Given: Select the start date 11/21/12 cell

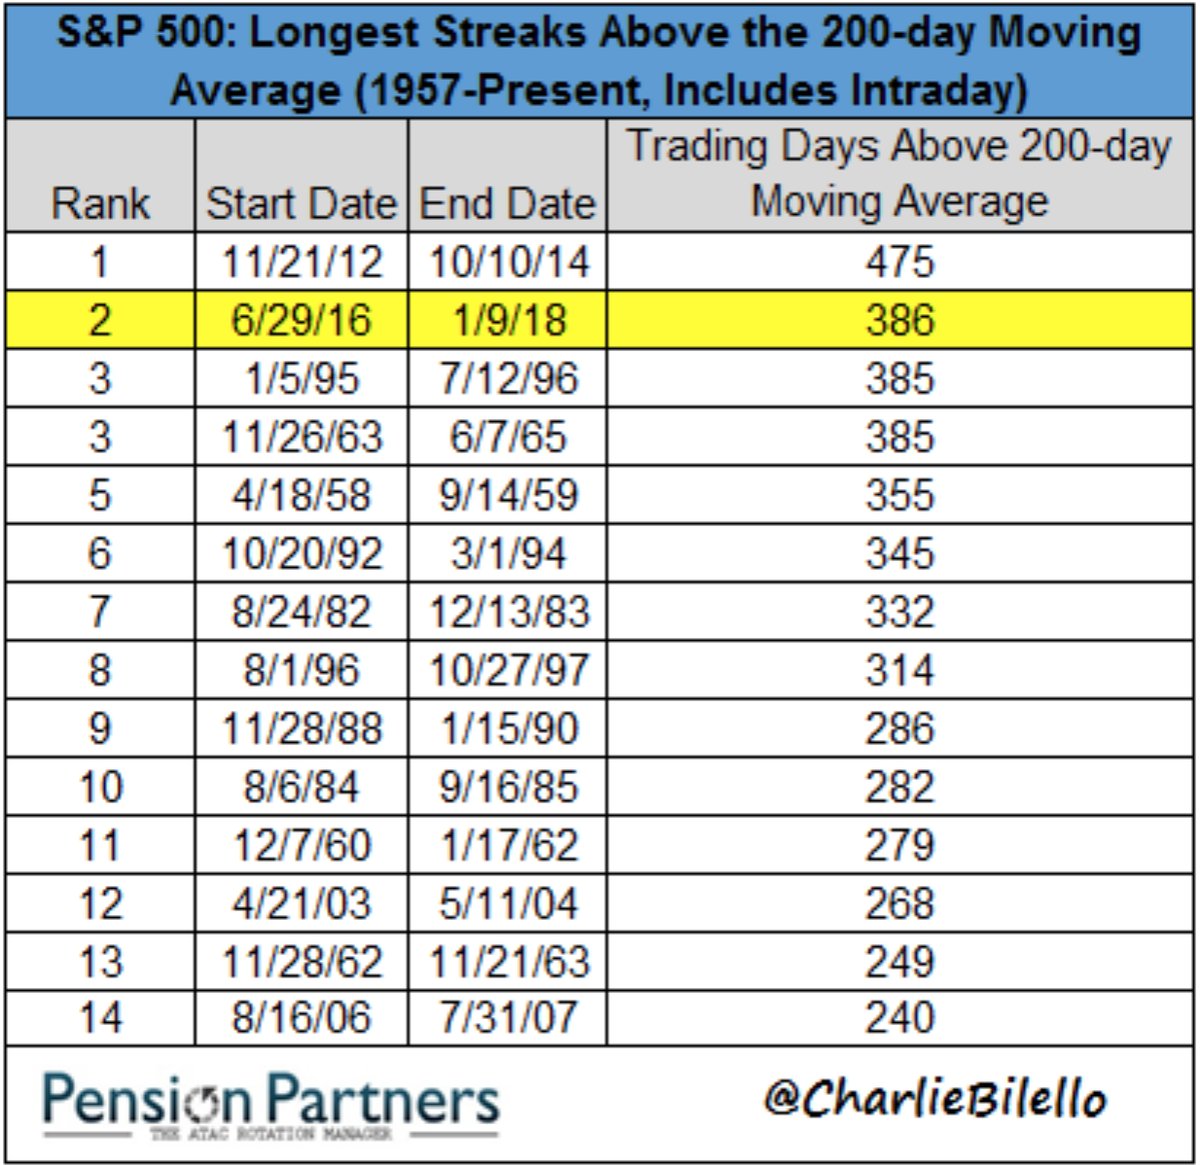Looking at the screenshot, I should [x=301, y=262].
